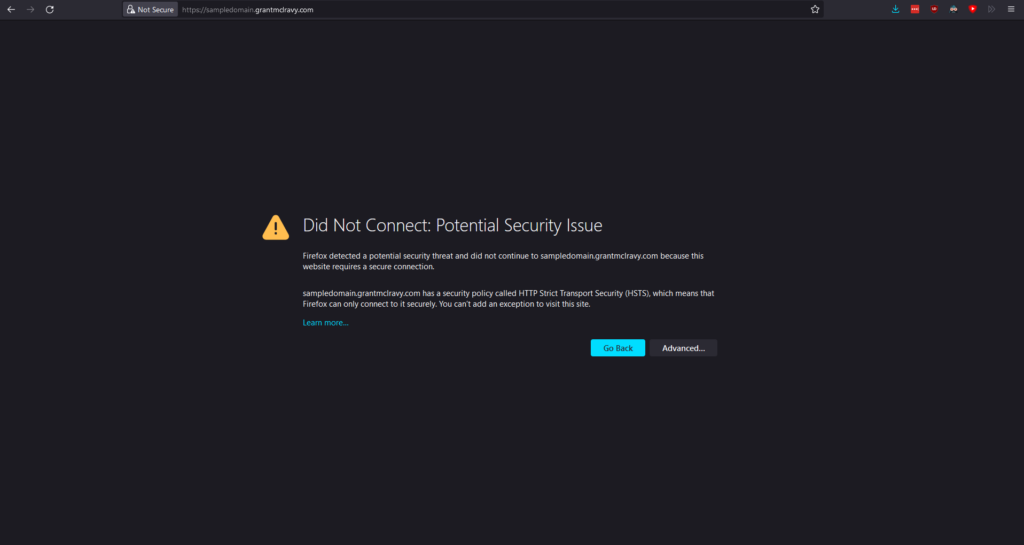Click the HSTS security policy paragraph

pos(508,298)
